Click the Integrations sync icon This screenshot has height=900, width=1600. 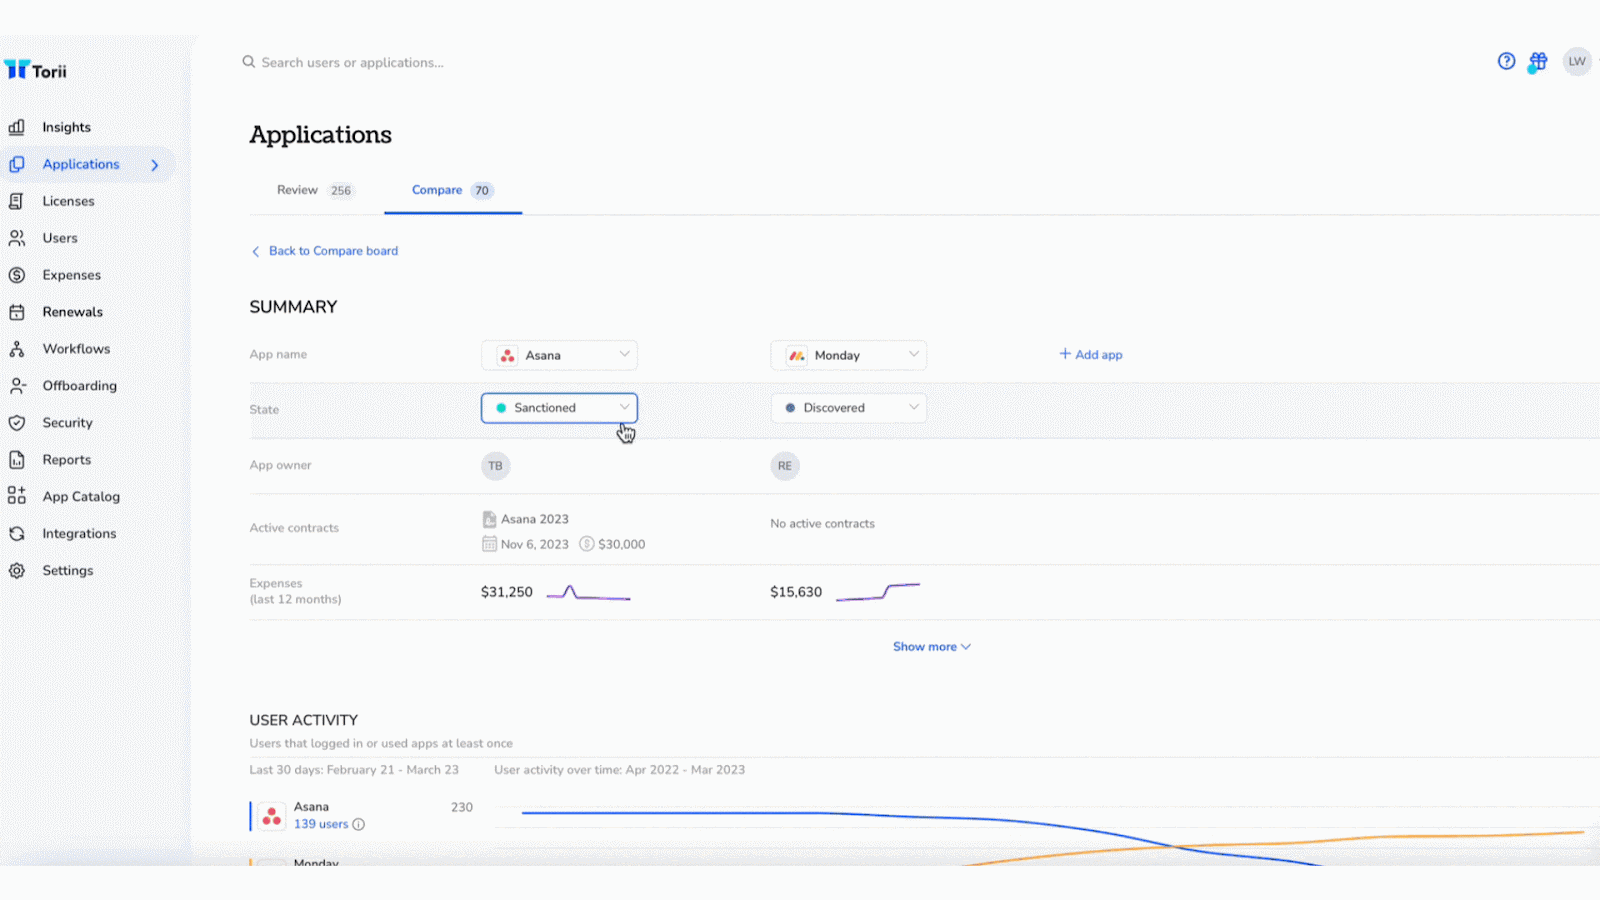(17, 534)
